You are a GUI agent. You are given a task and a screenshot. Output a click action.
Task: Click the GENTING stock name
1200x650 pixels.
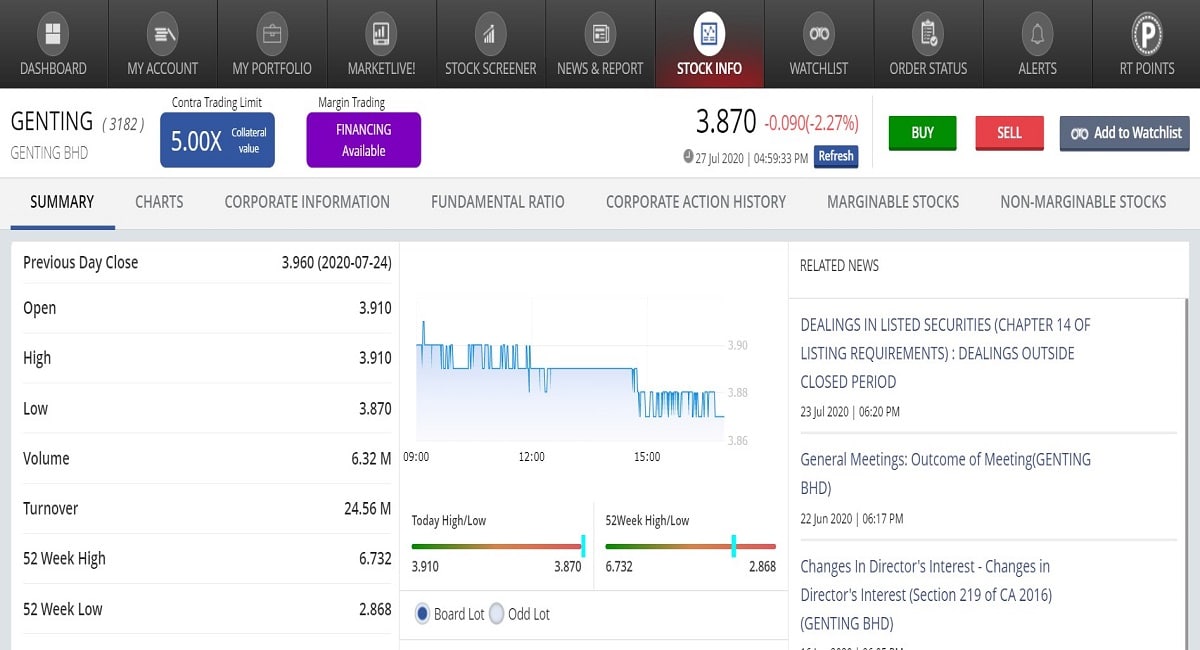pos(51,122)
